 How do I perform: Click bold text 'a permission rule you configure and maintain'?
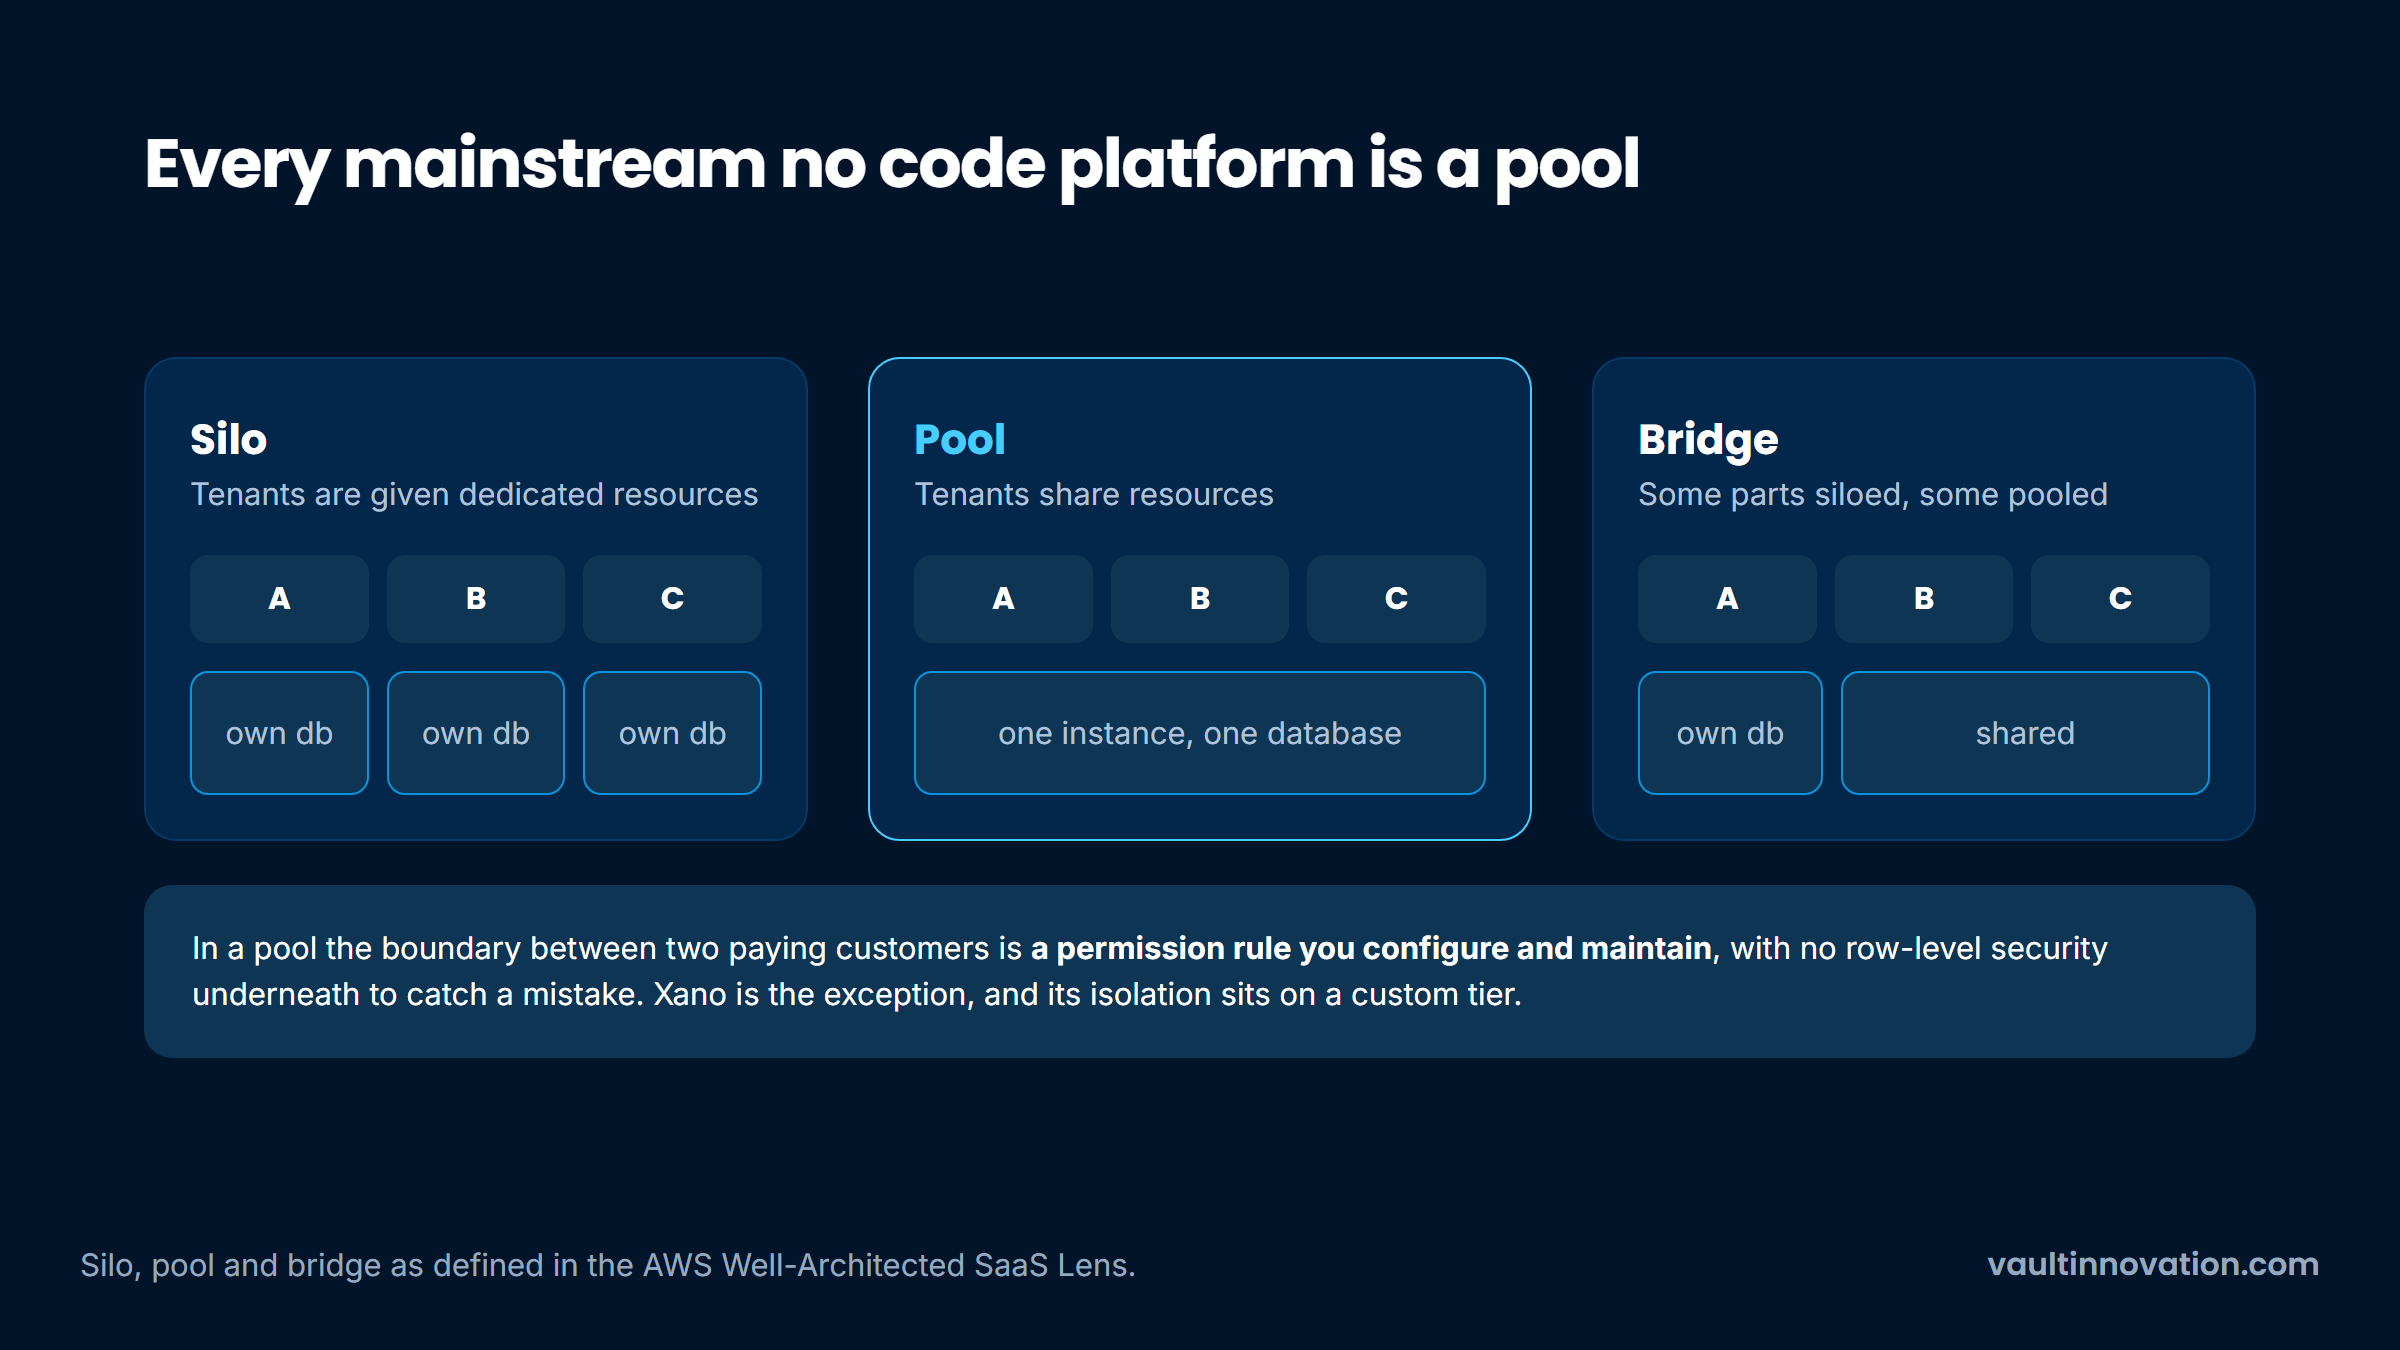coord(1371,948)
